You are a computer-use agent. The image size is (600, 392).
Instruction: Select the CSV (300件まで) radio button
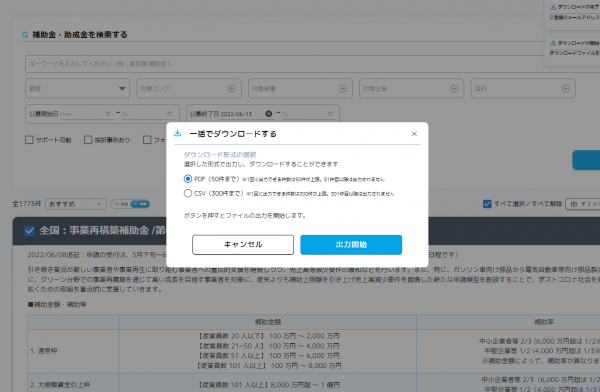click(188, 193)
